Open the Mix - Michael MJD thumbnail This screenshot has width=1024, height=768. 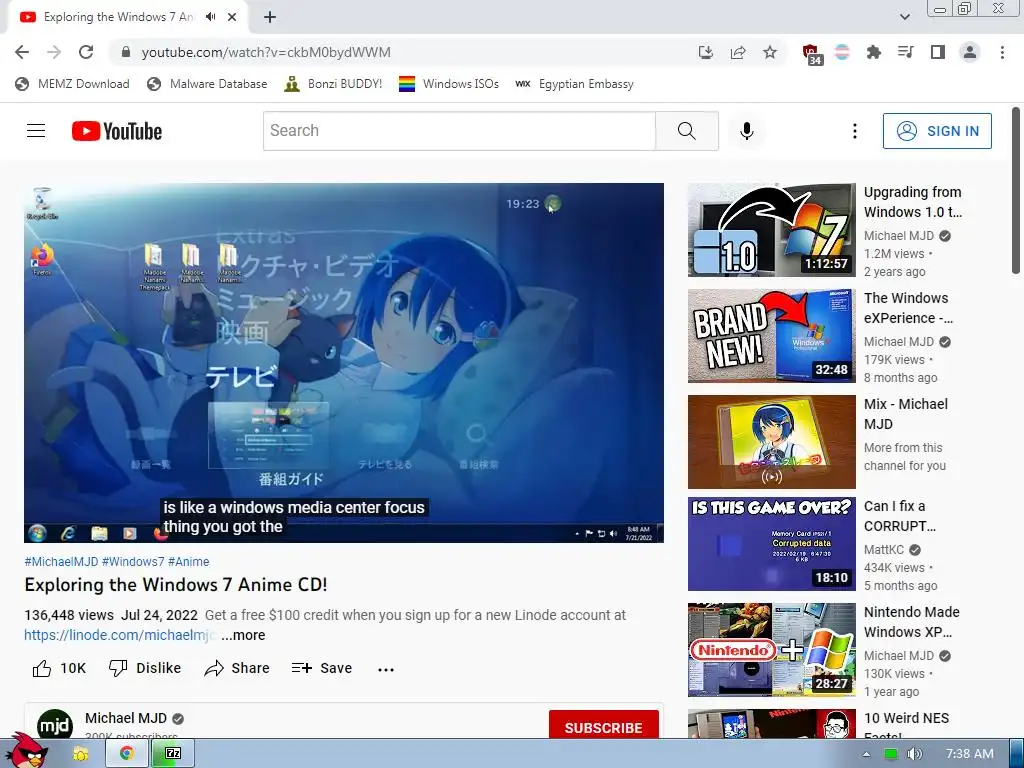tap(771, 442)
